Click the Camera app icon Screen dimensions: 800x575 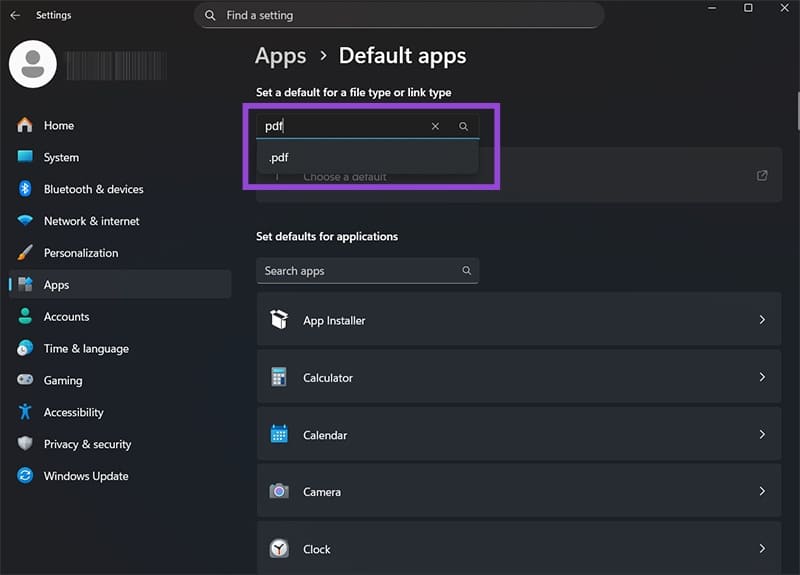pos(279,492)
